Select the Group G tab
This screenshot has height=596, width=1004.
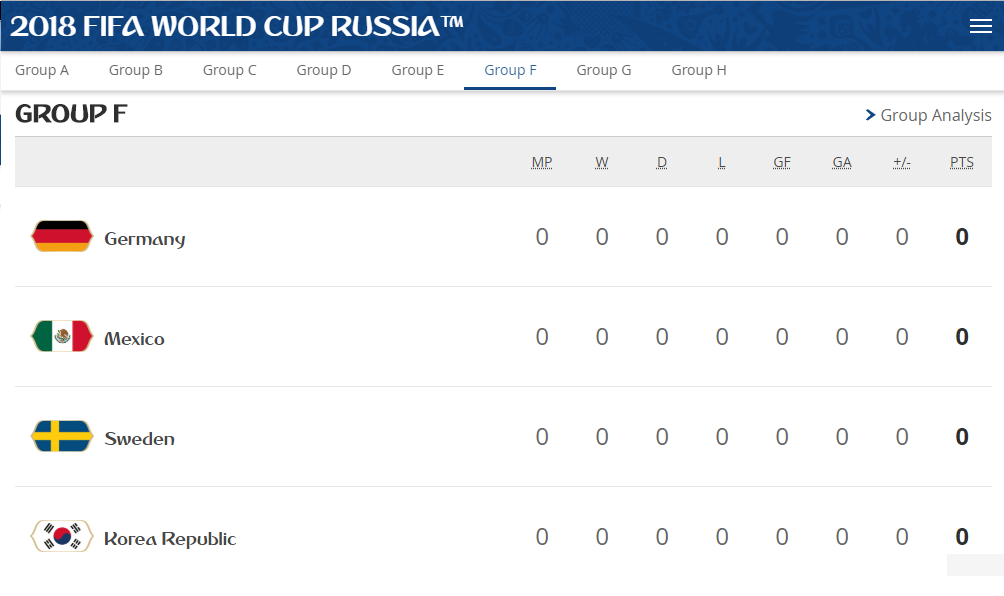pos(604,70)
